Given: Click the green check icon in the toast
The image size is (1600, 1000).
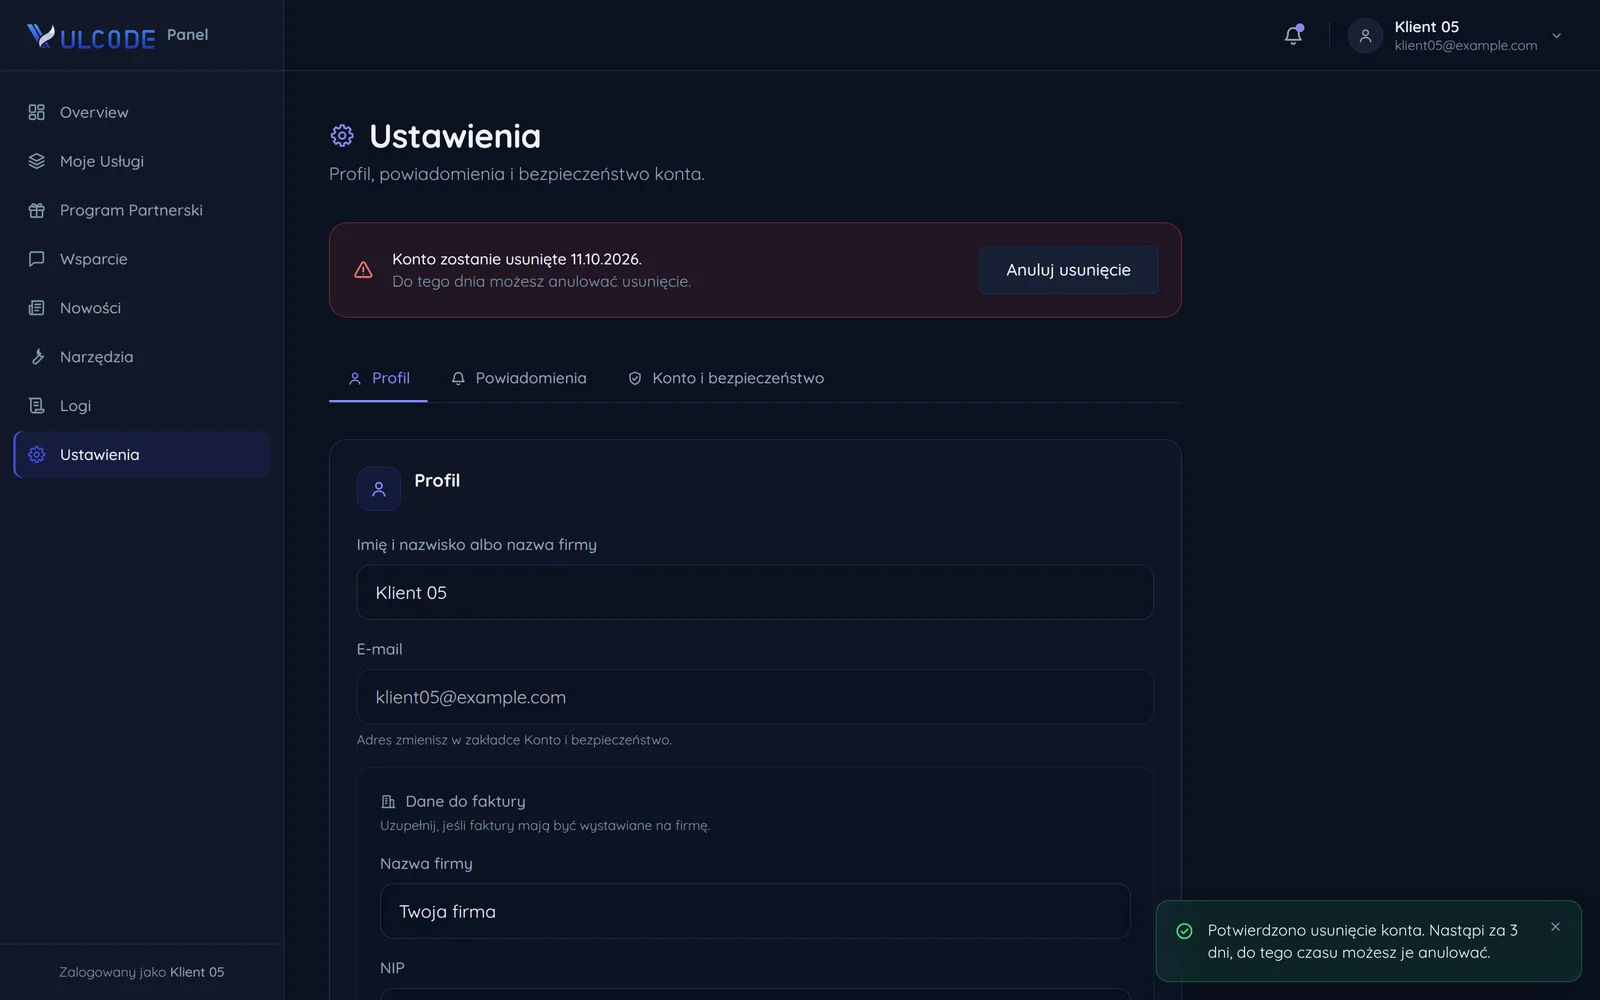Looking at the screenshot, I should 1184,931.
